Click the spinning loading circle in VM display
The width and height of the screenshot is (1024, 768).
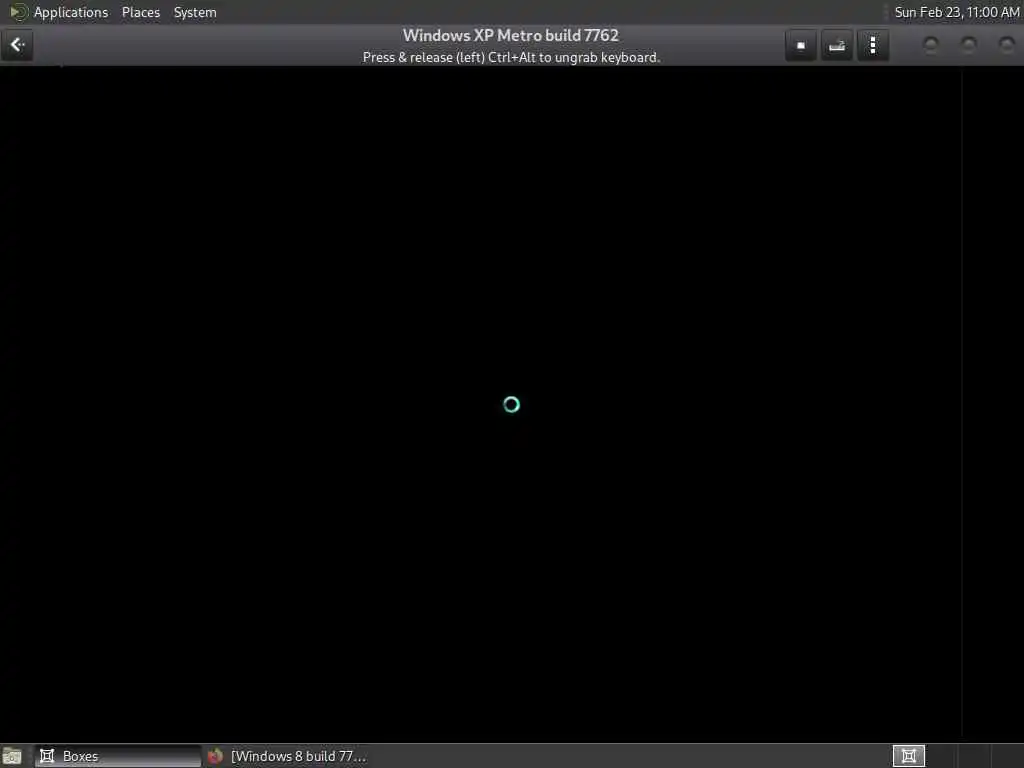511,405
